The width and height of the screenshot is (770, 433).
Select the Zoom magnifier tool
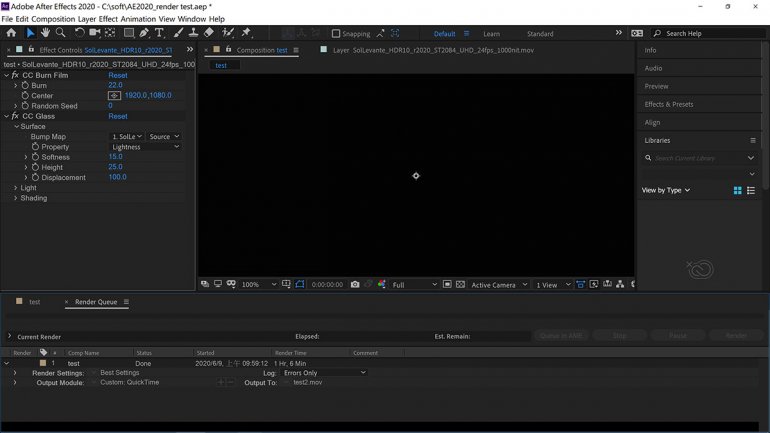pyautogui.click(x=61, y=33)
